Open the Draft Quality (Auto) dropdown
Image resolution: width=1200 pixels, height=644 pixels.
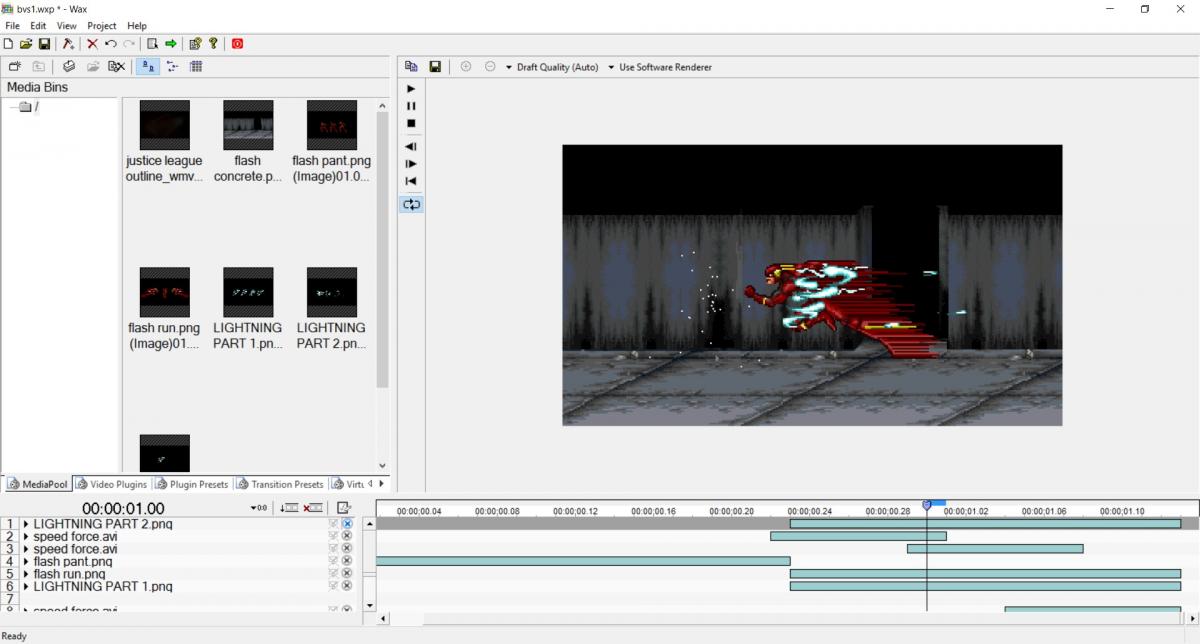tap(552, 67)
